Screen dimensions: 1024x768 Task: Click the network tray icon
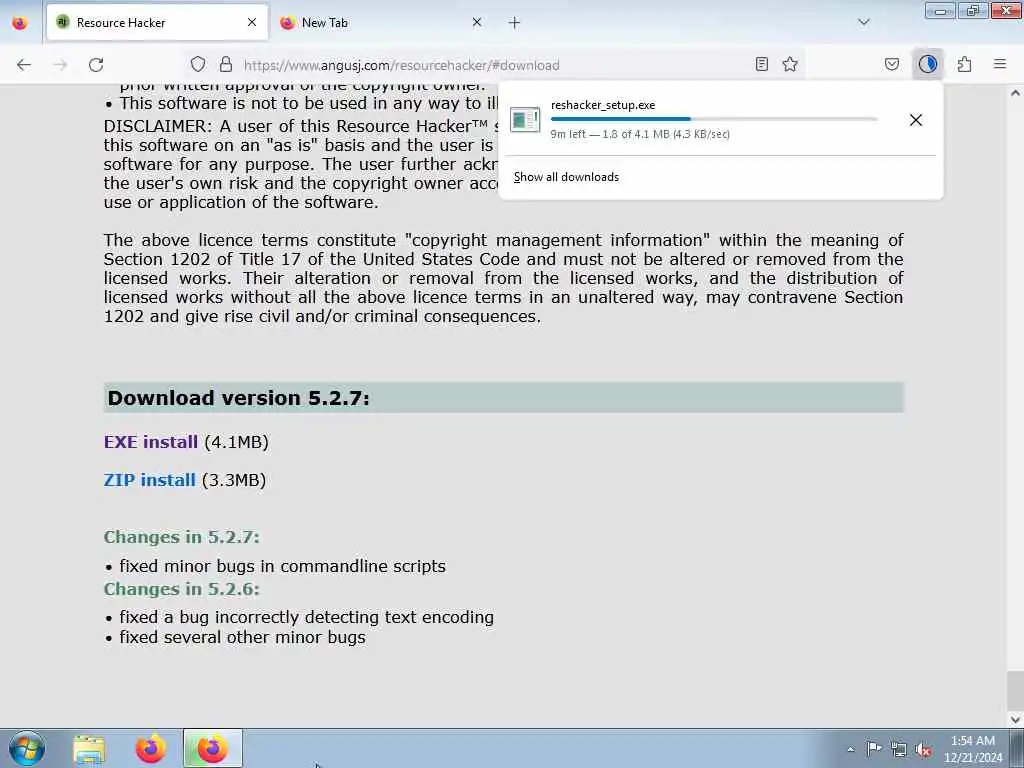coord(899,749)
